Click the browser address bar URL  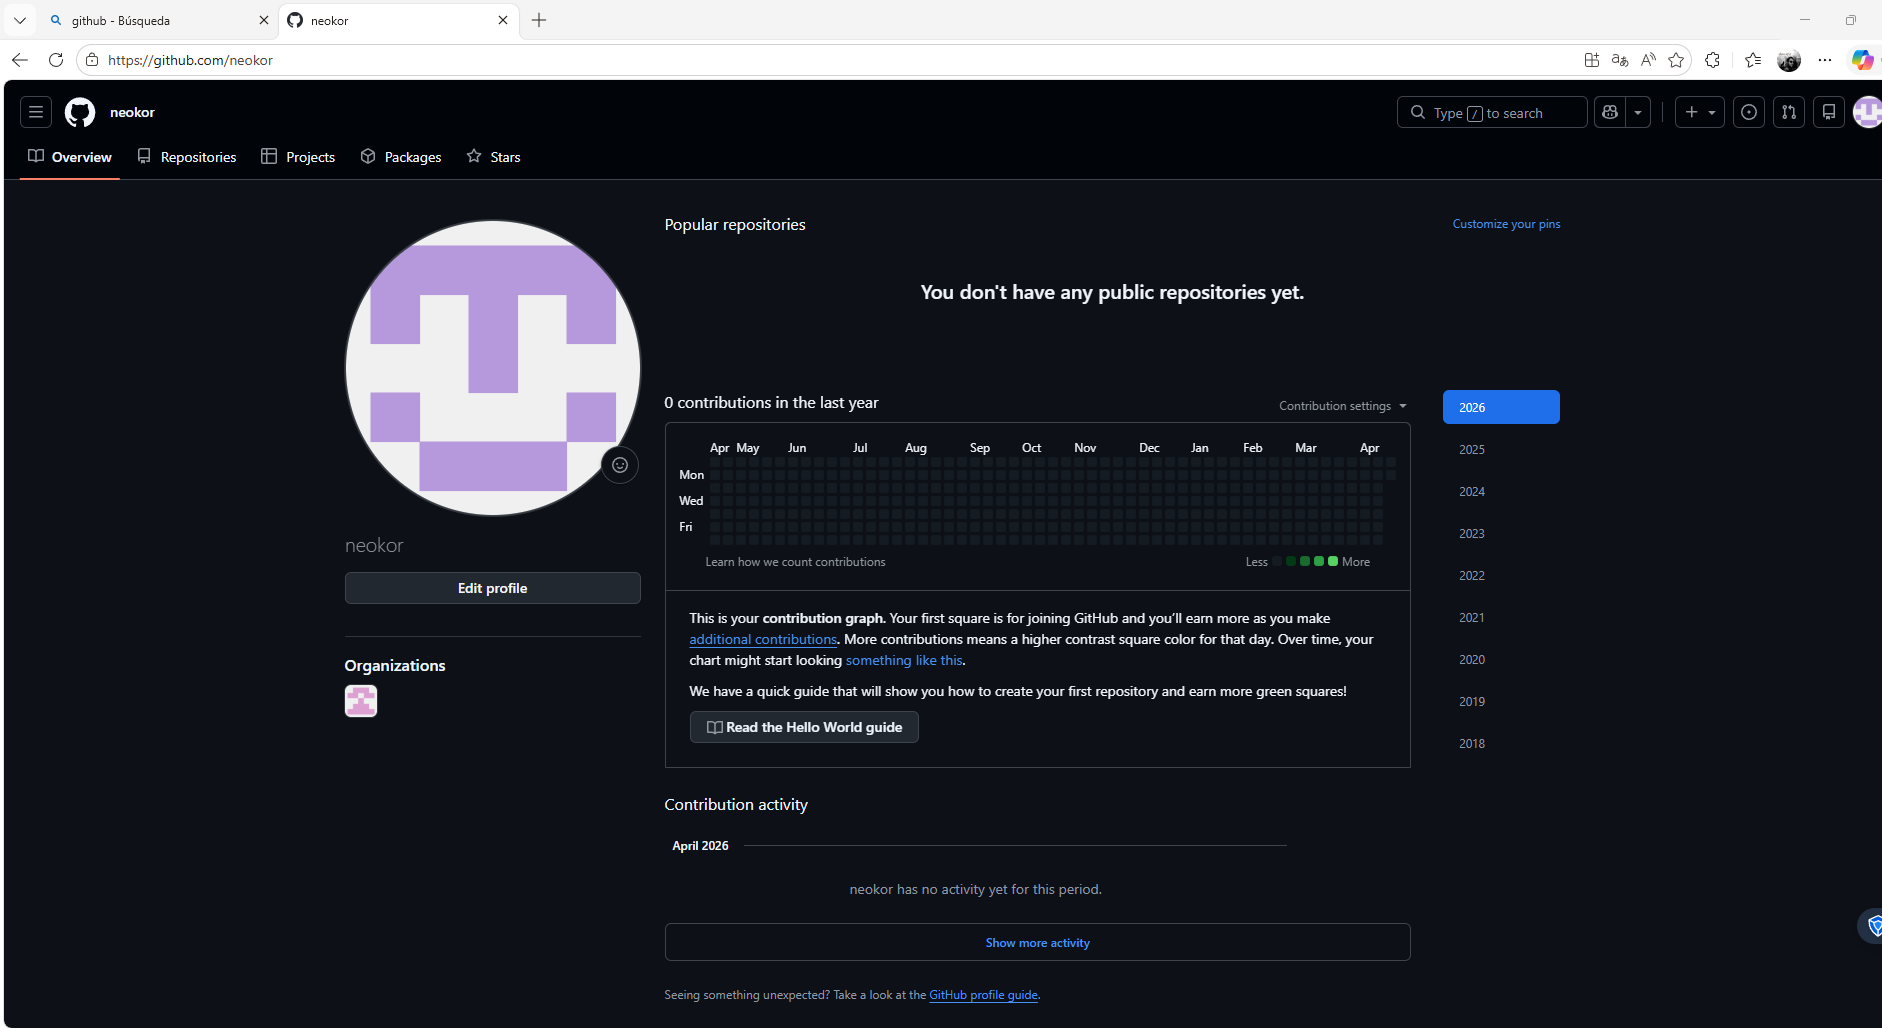tap(190, 60)
